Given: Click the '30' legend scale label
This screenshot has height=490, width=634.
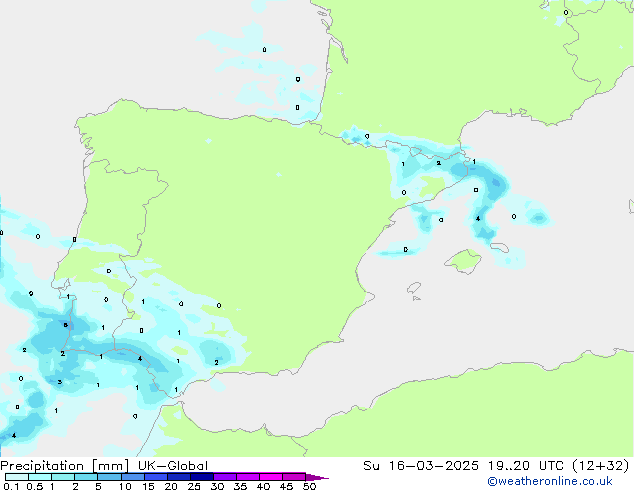Looking at the screenshot, I should (217, 486).
